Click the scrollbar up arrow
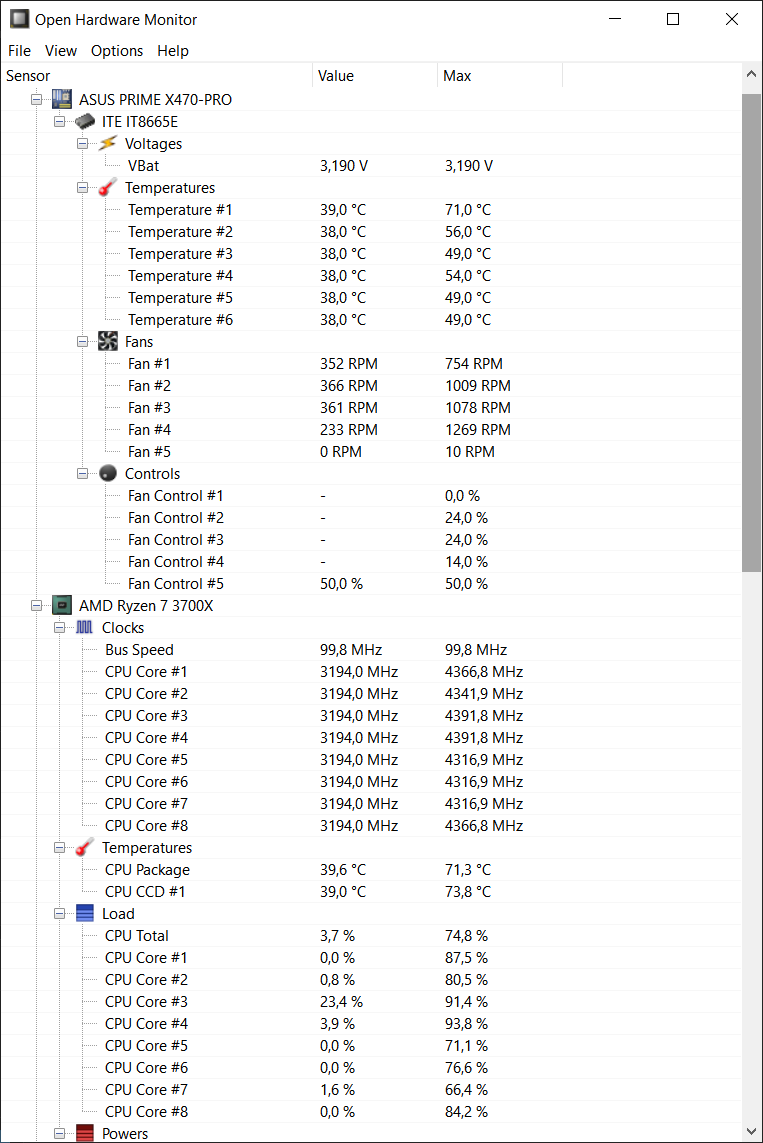 click(x=751, y=74)
